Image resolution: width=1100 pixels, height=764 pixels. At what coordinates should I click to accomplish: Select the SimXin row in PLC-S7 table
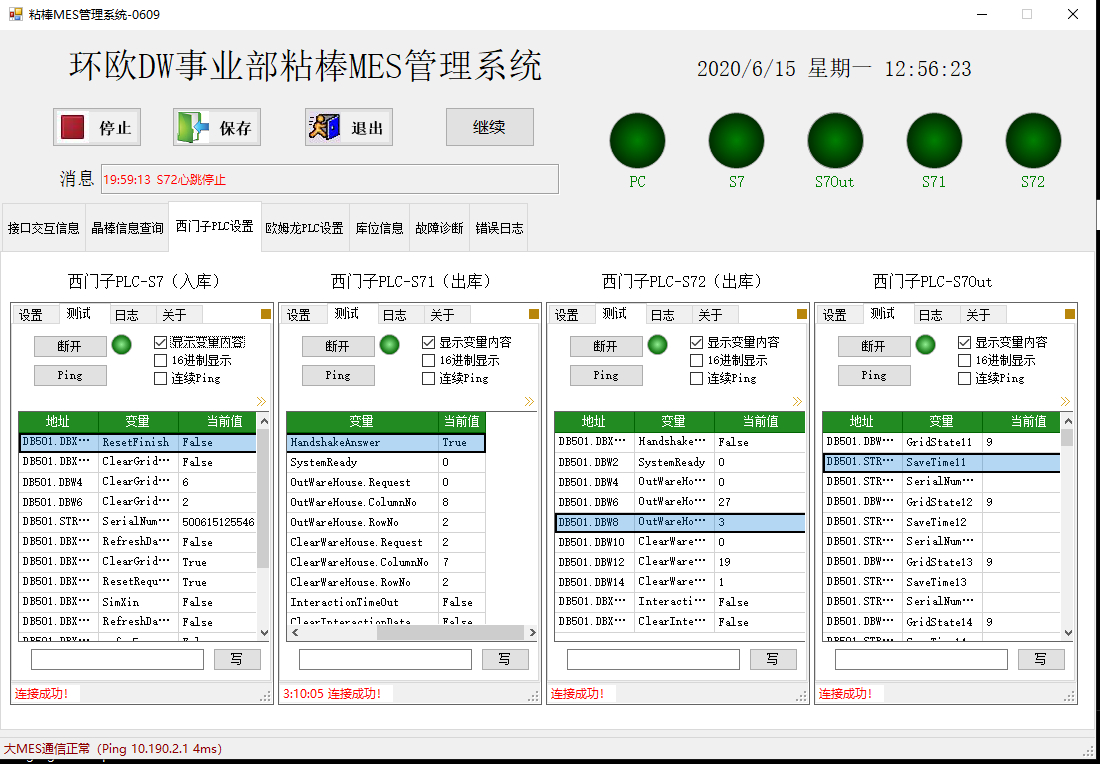138,602
